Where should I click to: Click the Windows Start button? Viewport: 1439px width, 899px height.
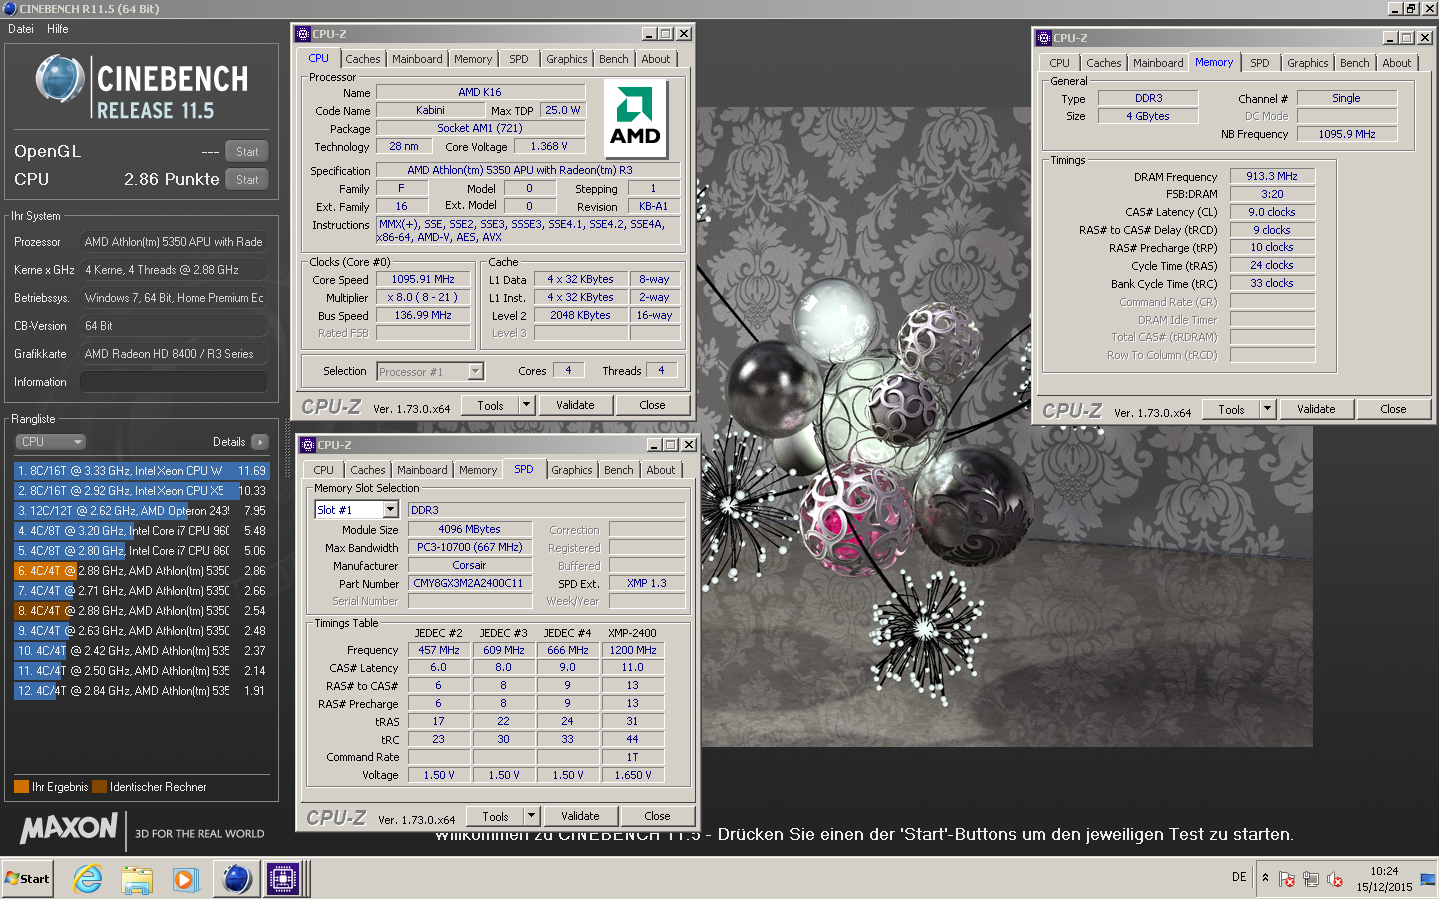point(27,879)
